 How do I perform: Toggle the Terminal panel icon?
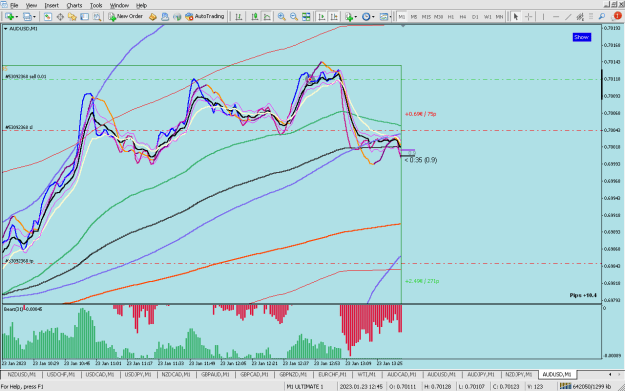point(85,17)
